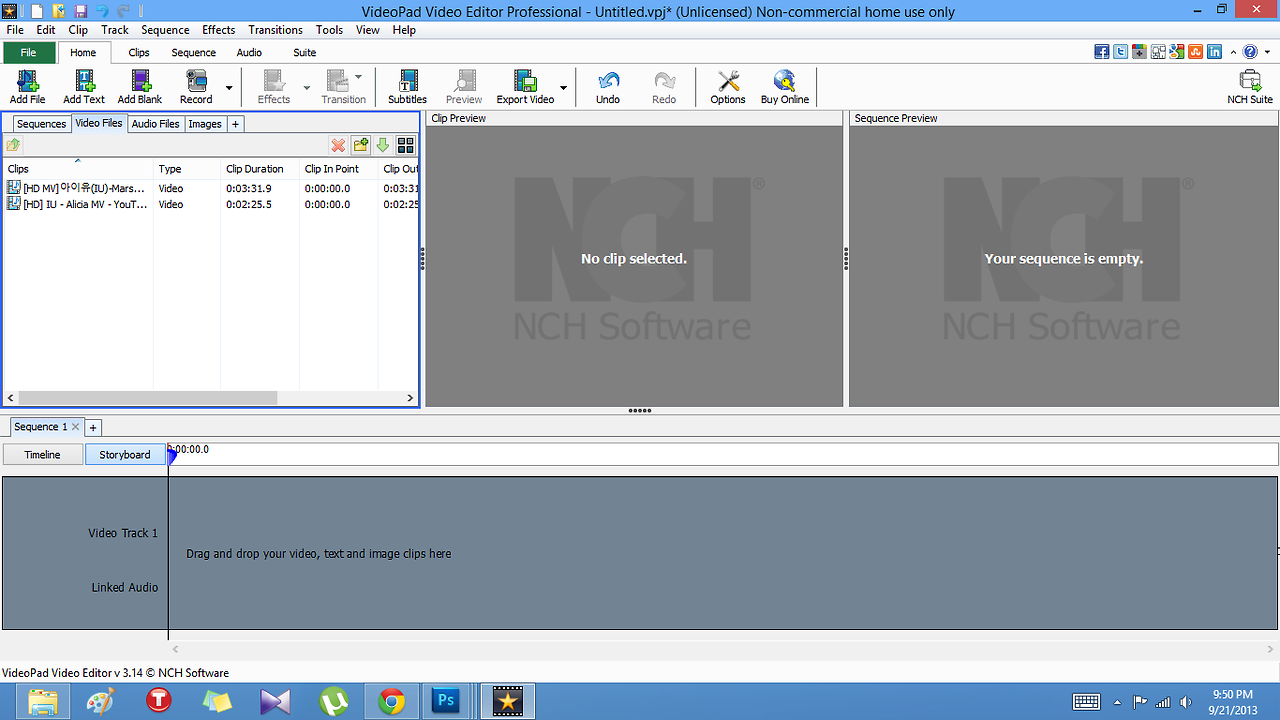Viewport: 1280px width, 720px height.
Task: Click the blue timeline playhead marker
Action: (172, 456)
